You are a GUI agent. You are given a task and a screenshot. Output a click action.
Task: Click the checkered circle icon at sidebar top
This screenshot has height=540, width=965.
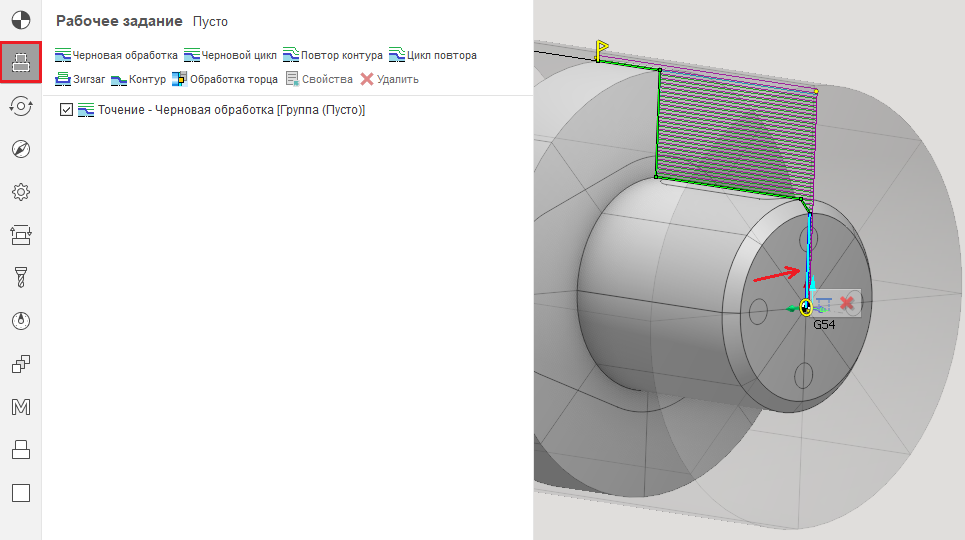point(21,19)
